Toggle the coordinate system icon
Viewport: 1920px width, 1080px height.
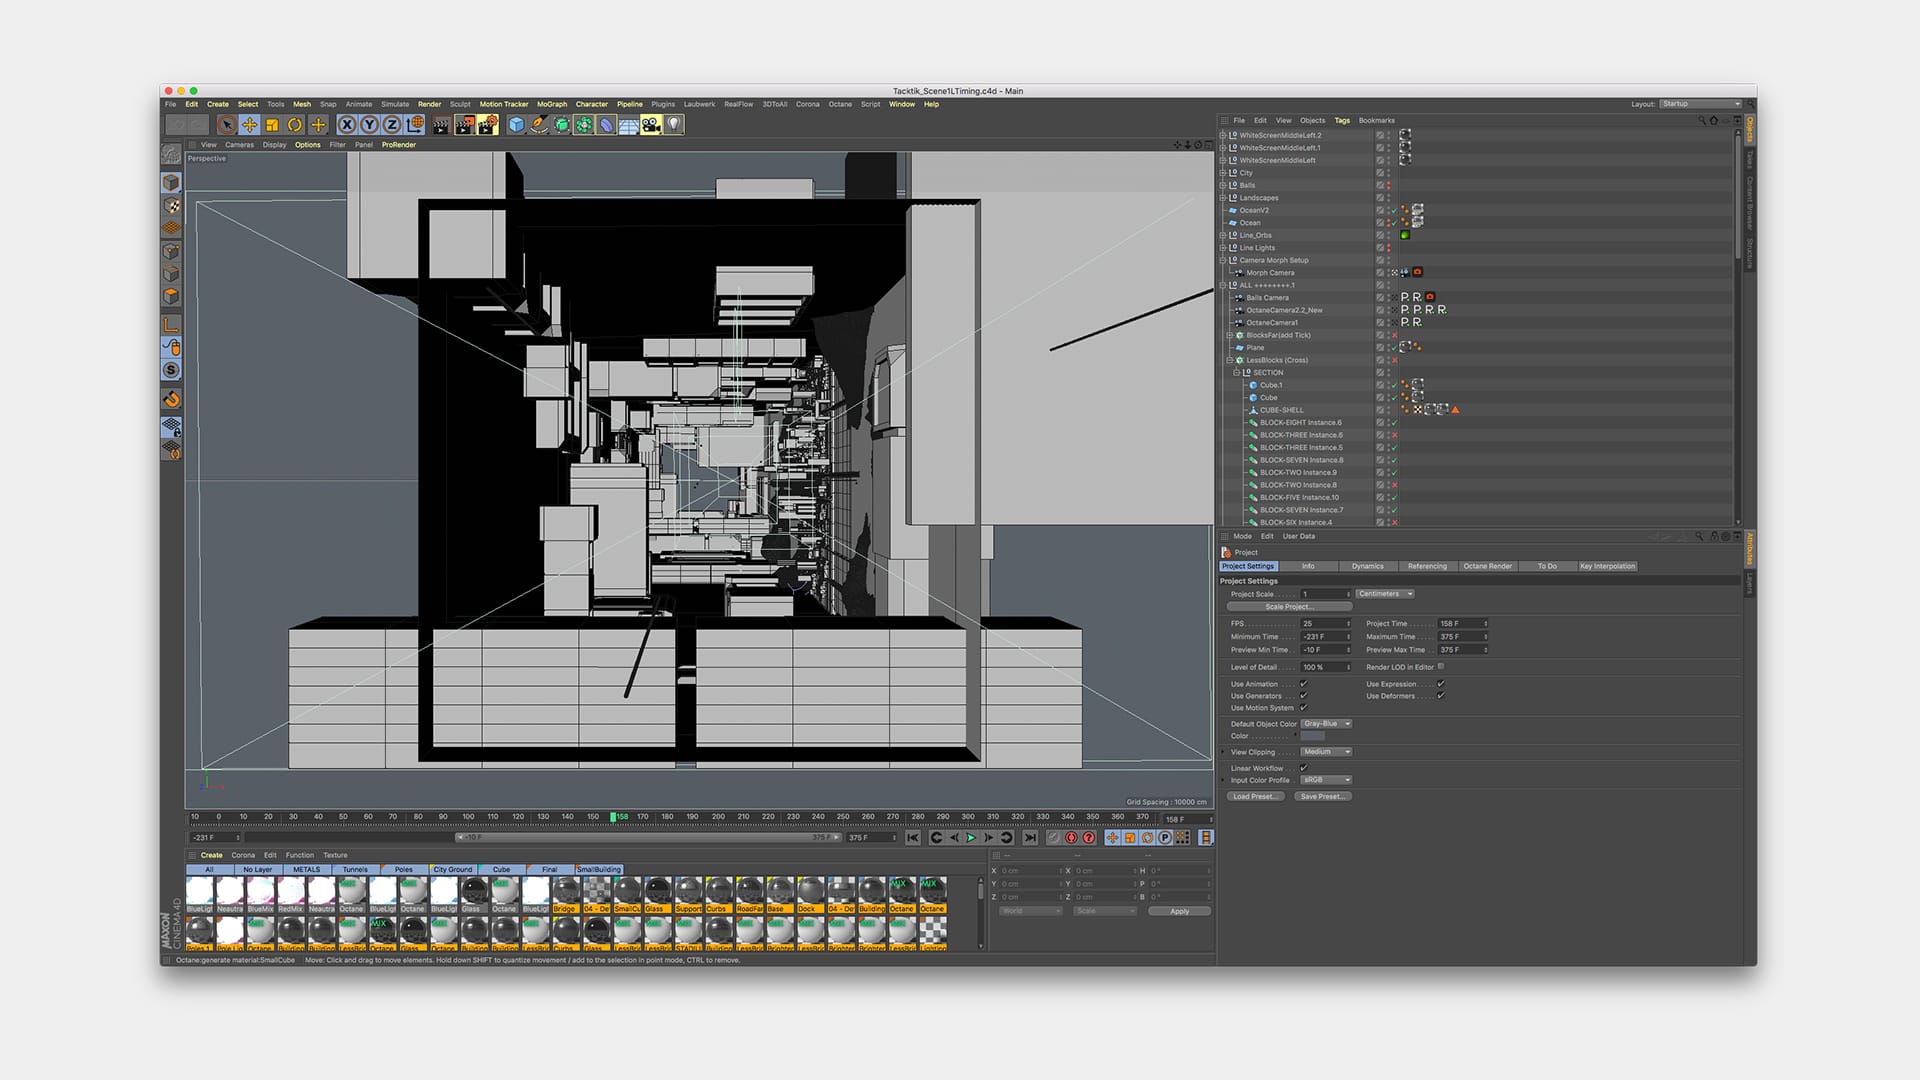tap(415, 125)
